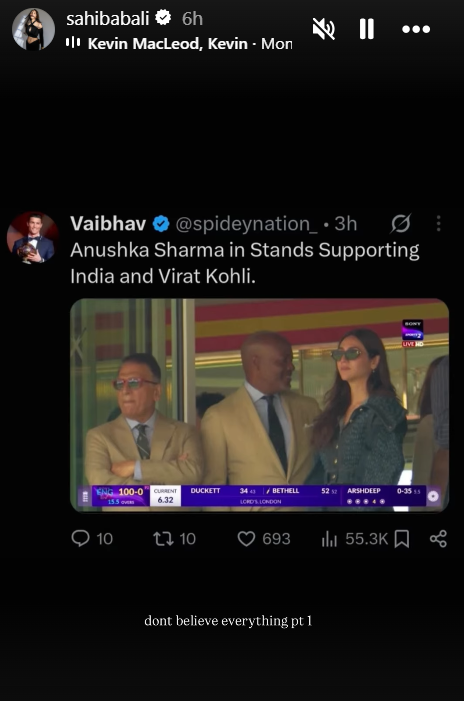
Task: Open the sahibabali username link
Action: tap(107, 19)
